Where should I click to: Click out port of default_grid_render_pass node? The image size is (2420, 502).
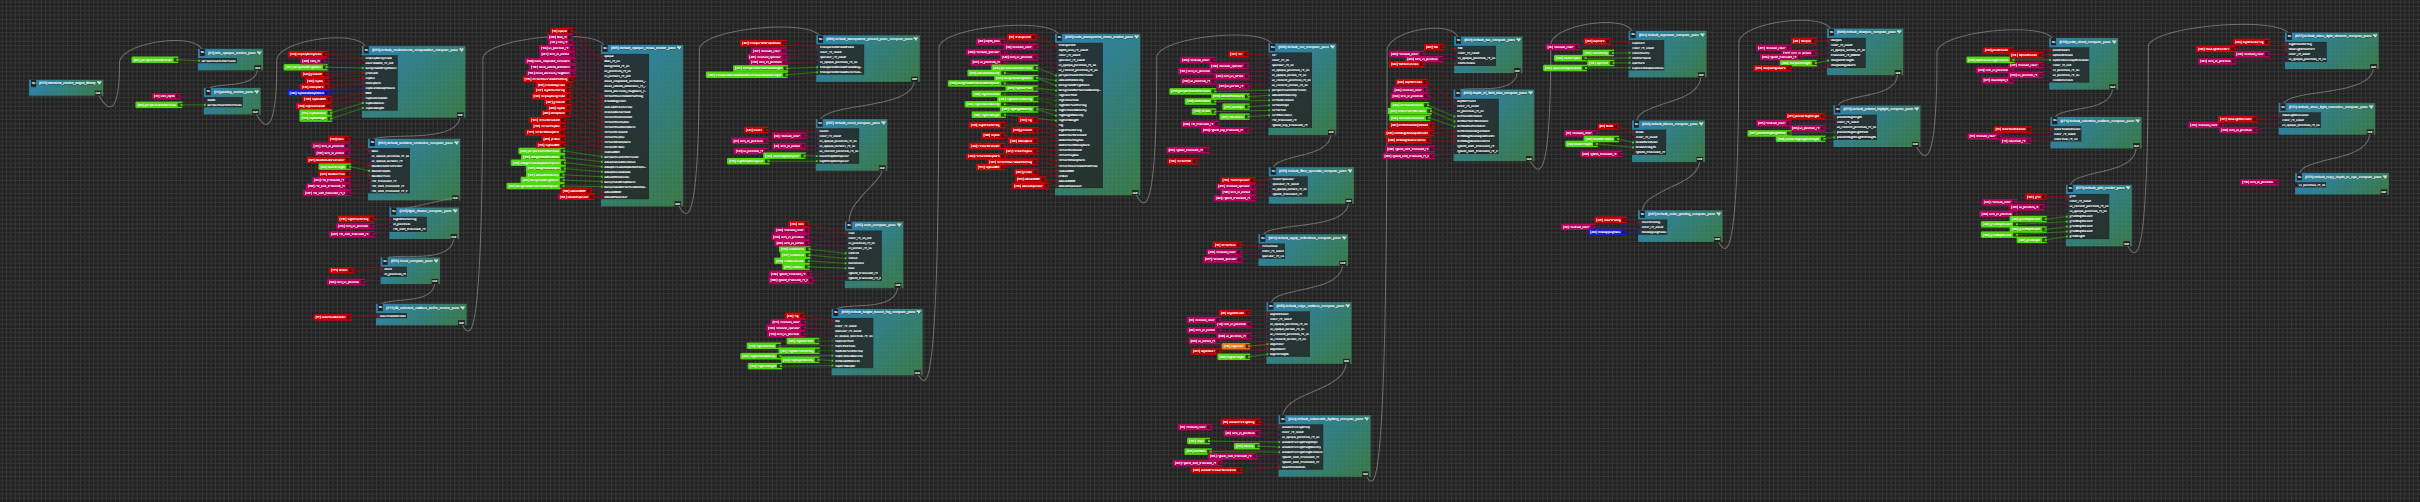click(x=2126, y=243)
